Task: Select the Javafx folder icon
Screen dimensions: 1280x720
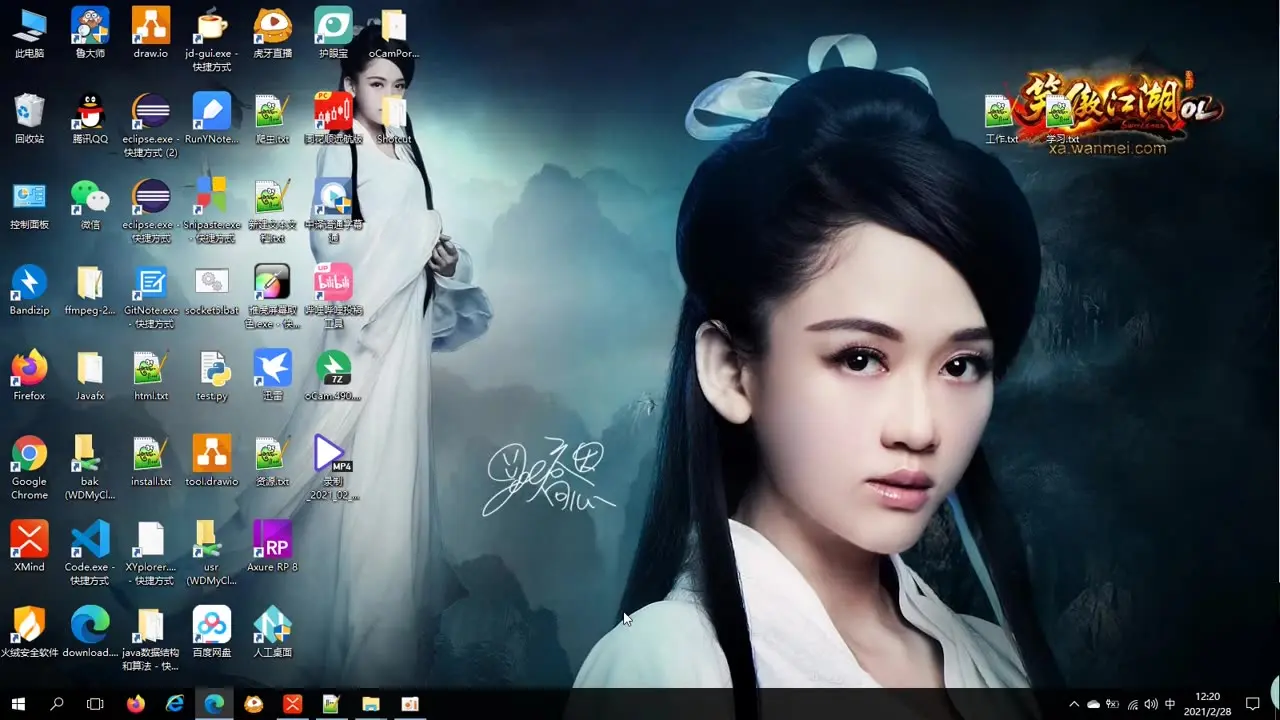Action: coord(90,375)
